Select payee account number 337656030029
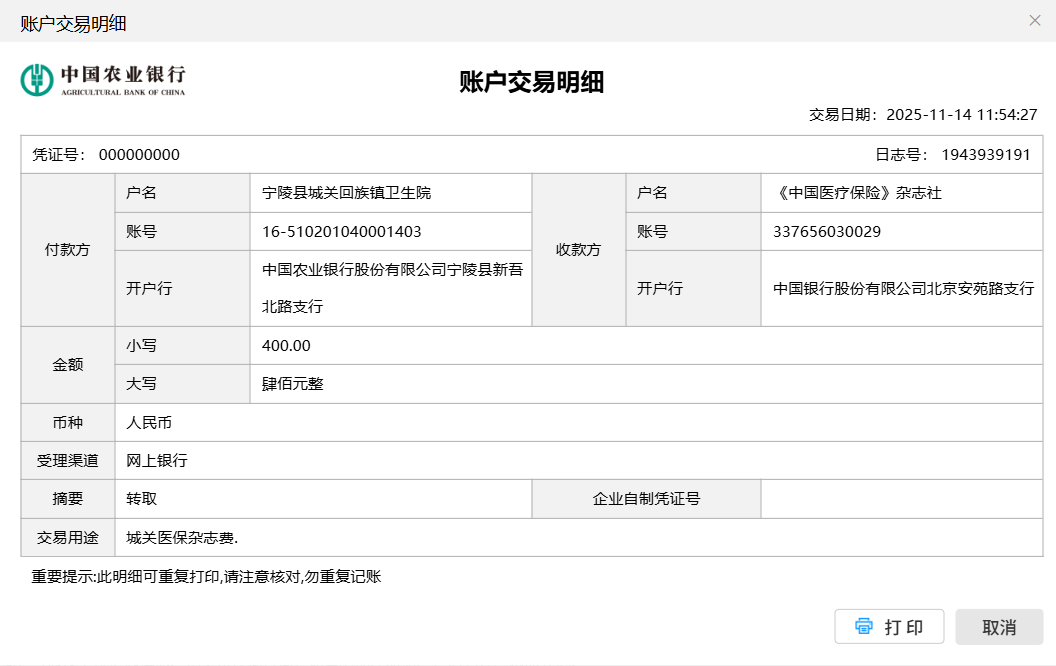 (827, 232)
